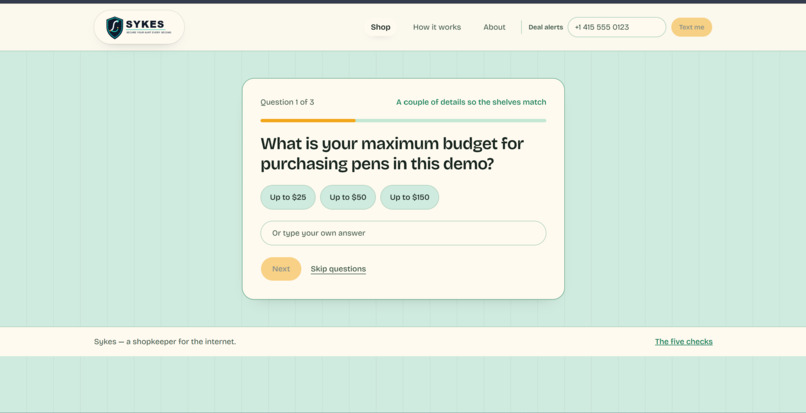Click the Deal alerts label
This screenshot has width=806, height=413.
click(x=545, y=27)
